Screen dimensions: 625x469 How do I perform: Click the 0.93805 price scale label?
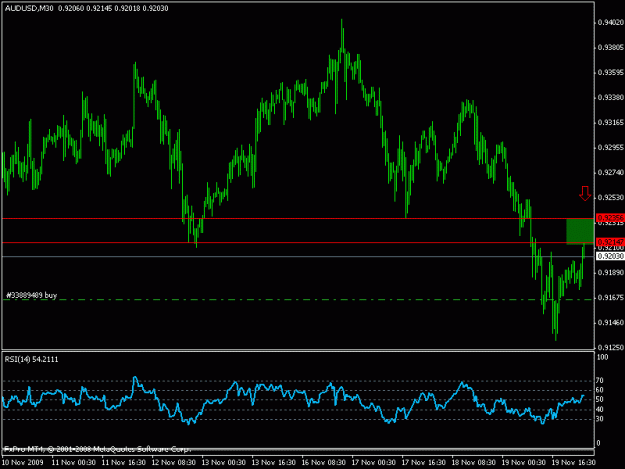[x=611, y=48]
